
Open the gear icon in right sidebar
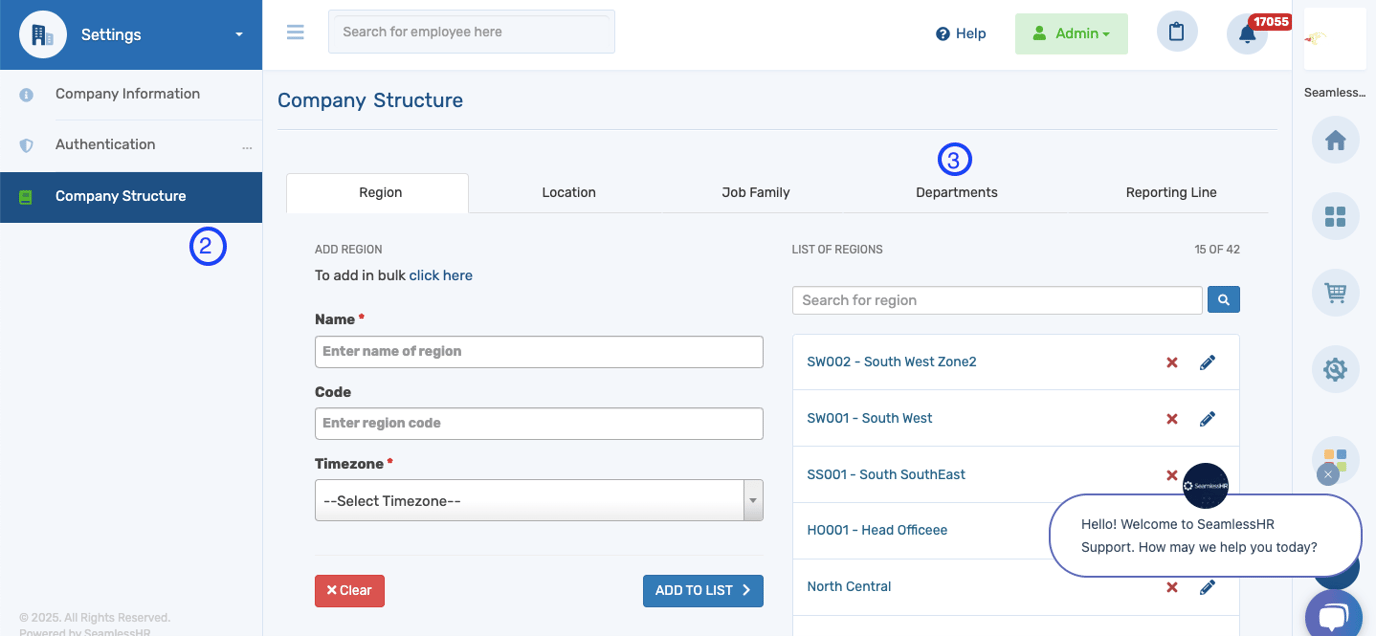tap(1335, 370)
